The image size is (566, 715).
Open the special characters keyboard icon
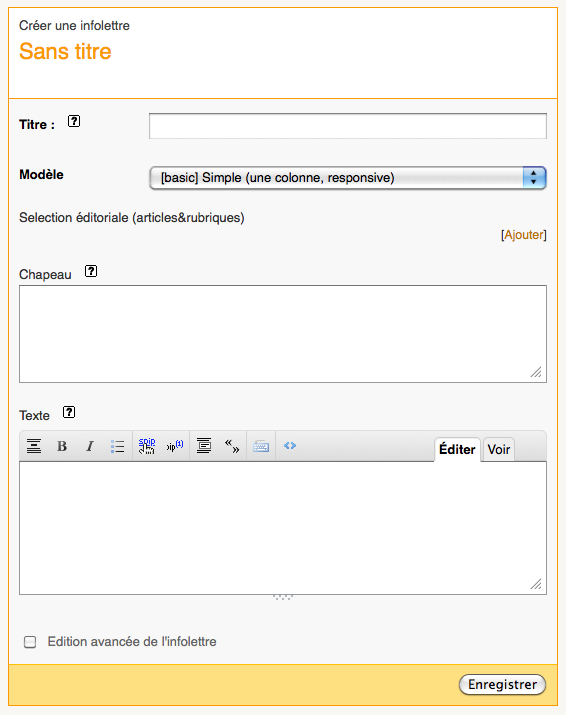261,446
